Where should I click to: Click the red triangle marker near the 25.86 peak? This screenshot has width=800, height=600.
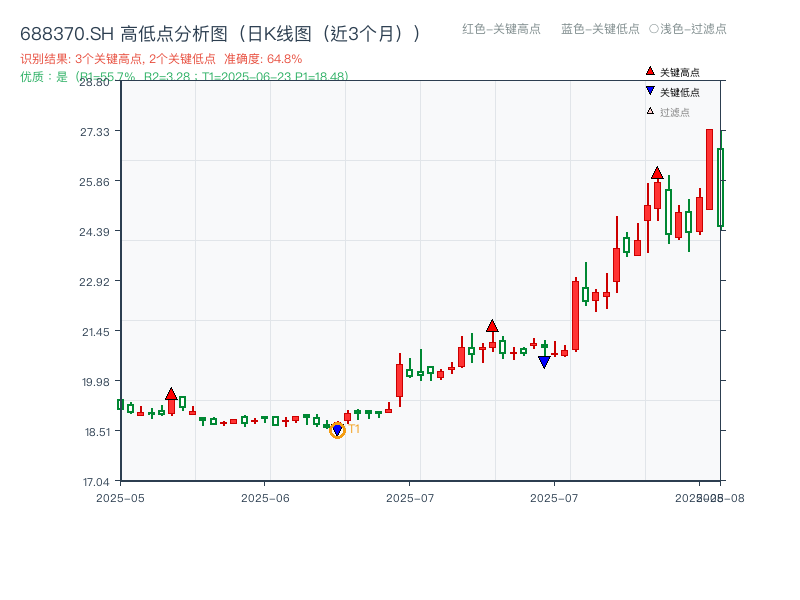[x=658, y=174]
